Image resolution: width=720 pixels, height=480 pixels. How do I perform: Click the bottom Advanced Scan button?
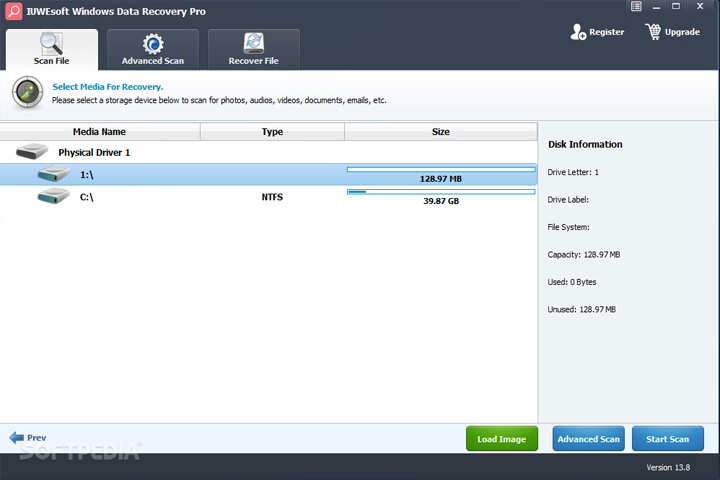click(589, 439)
